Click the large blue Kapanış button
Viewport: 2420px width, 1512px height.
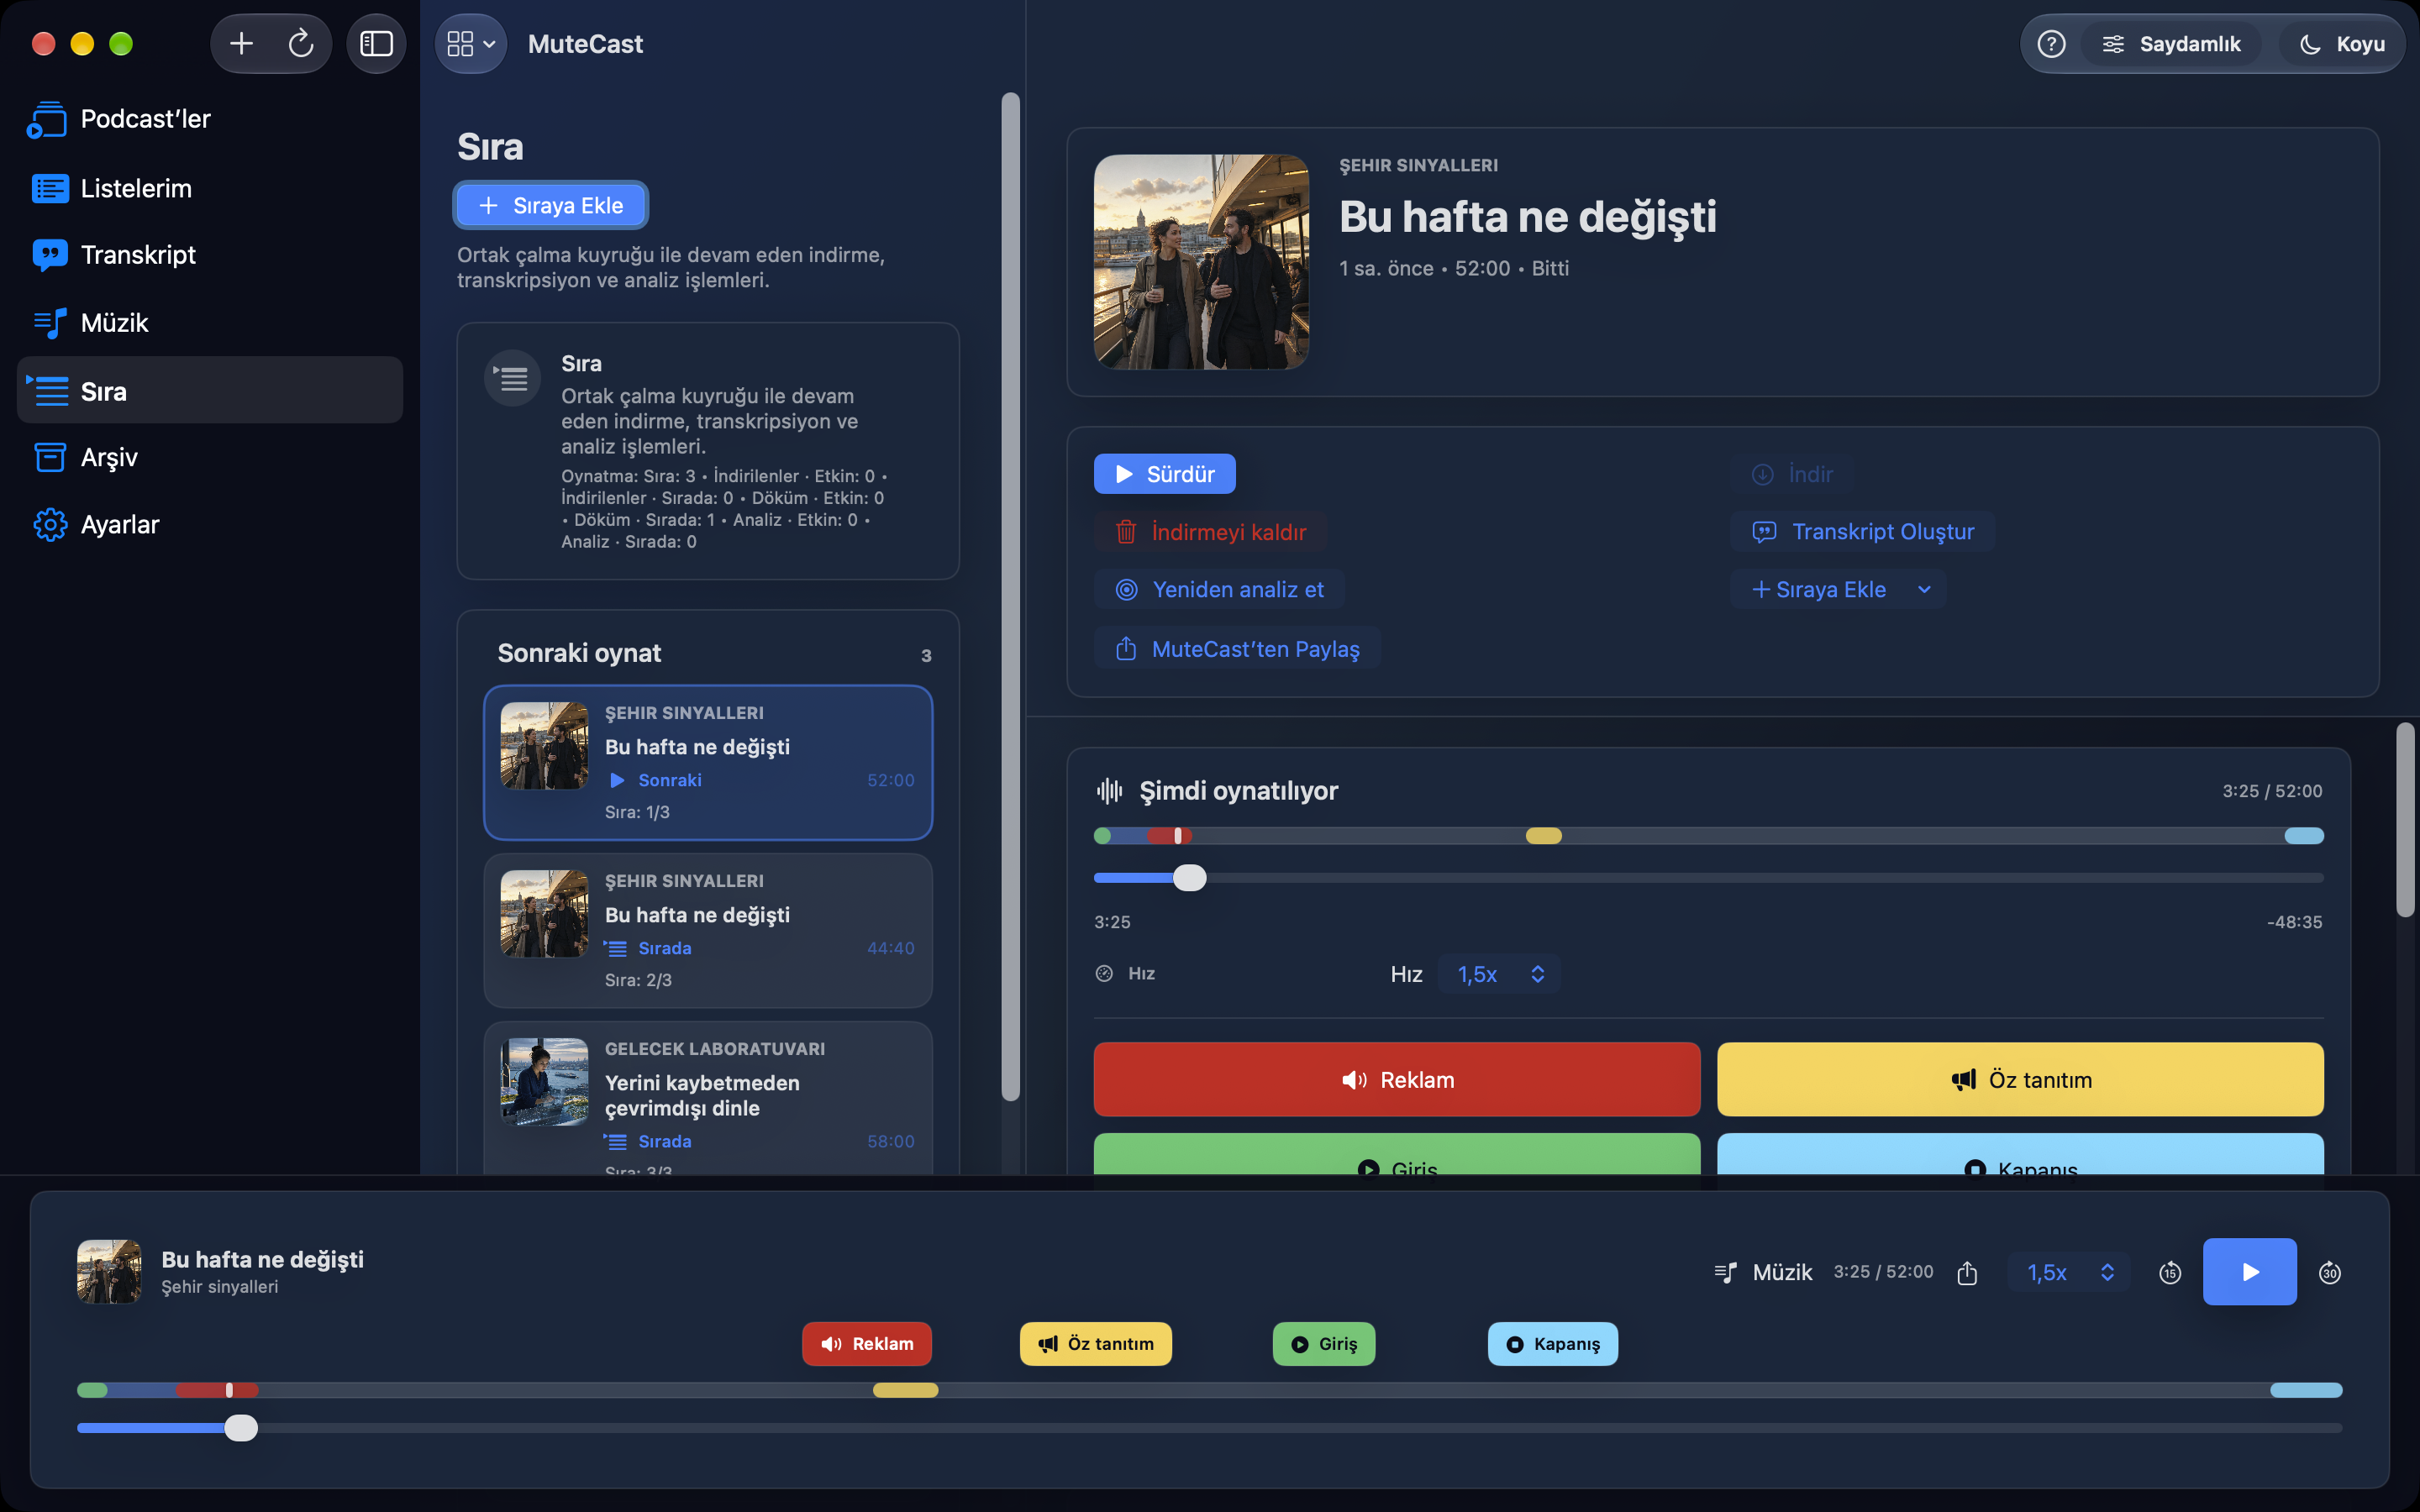tap(2020, 1155)
